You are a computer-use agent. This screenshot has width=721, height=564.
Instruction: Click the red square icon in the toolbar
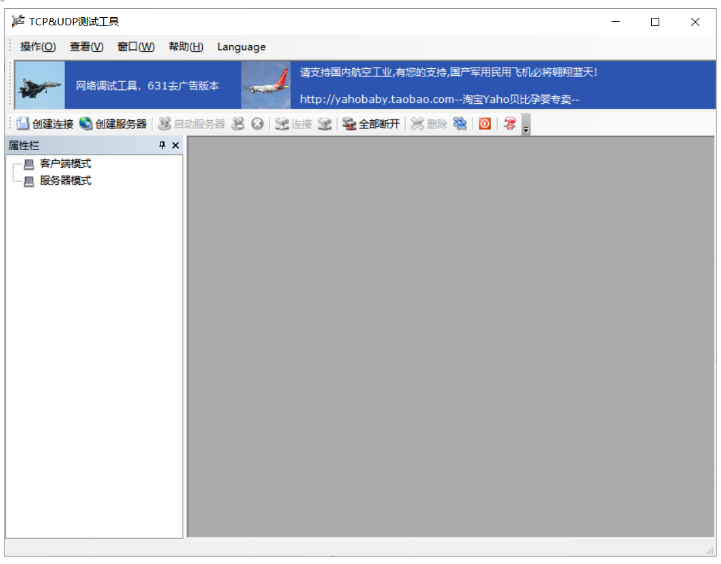(485, 124)
